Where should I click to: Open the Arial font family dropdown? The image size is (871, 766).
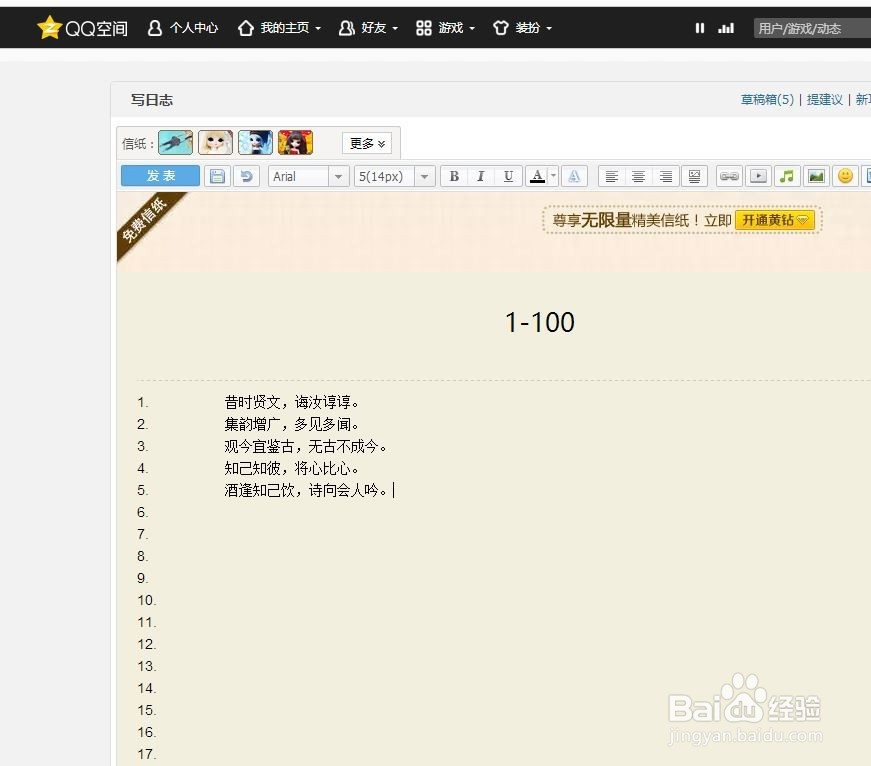click(308, 177)
